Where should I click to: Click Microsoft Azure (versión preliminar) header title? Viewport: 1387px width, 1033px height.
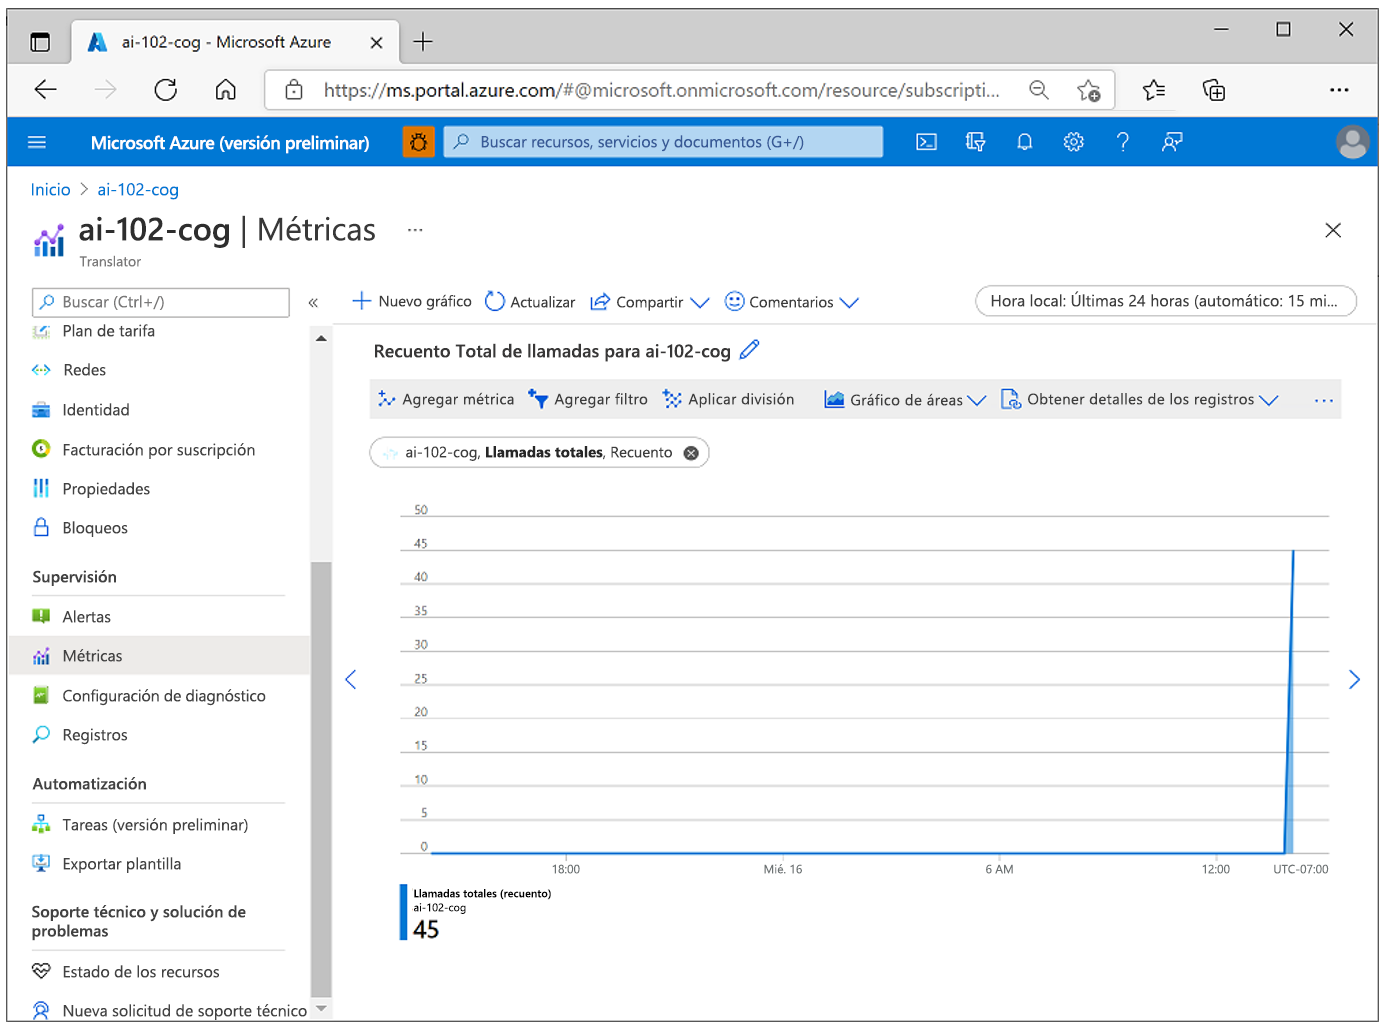[230, 143]
